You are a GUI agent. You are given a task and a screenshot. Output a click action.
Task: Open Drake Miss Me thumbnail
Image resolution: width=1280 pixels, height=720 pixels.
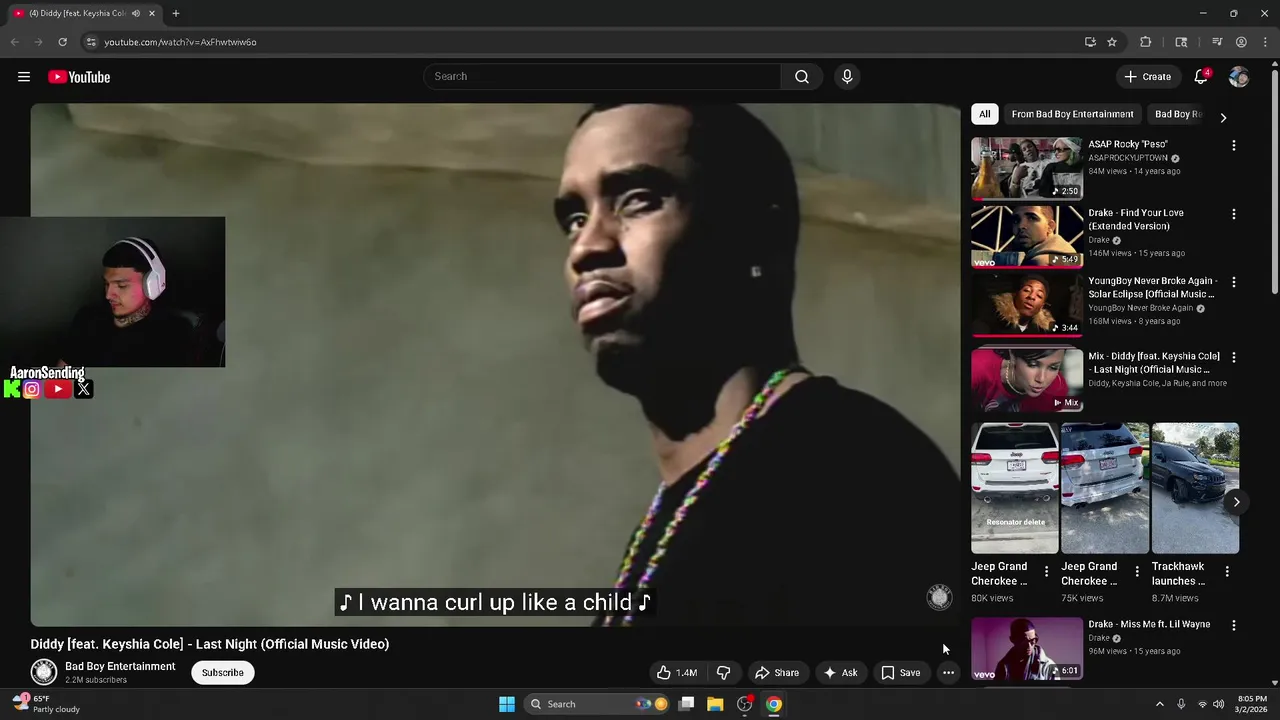point(1027,648)
